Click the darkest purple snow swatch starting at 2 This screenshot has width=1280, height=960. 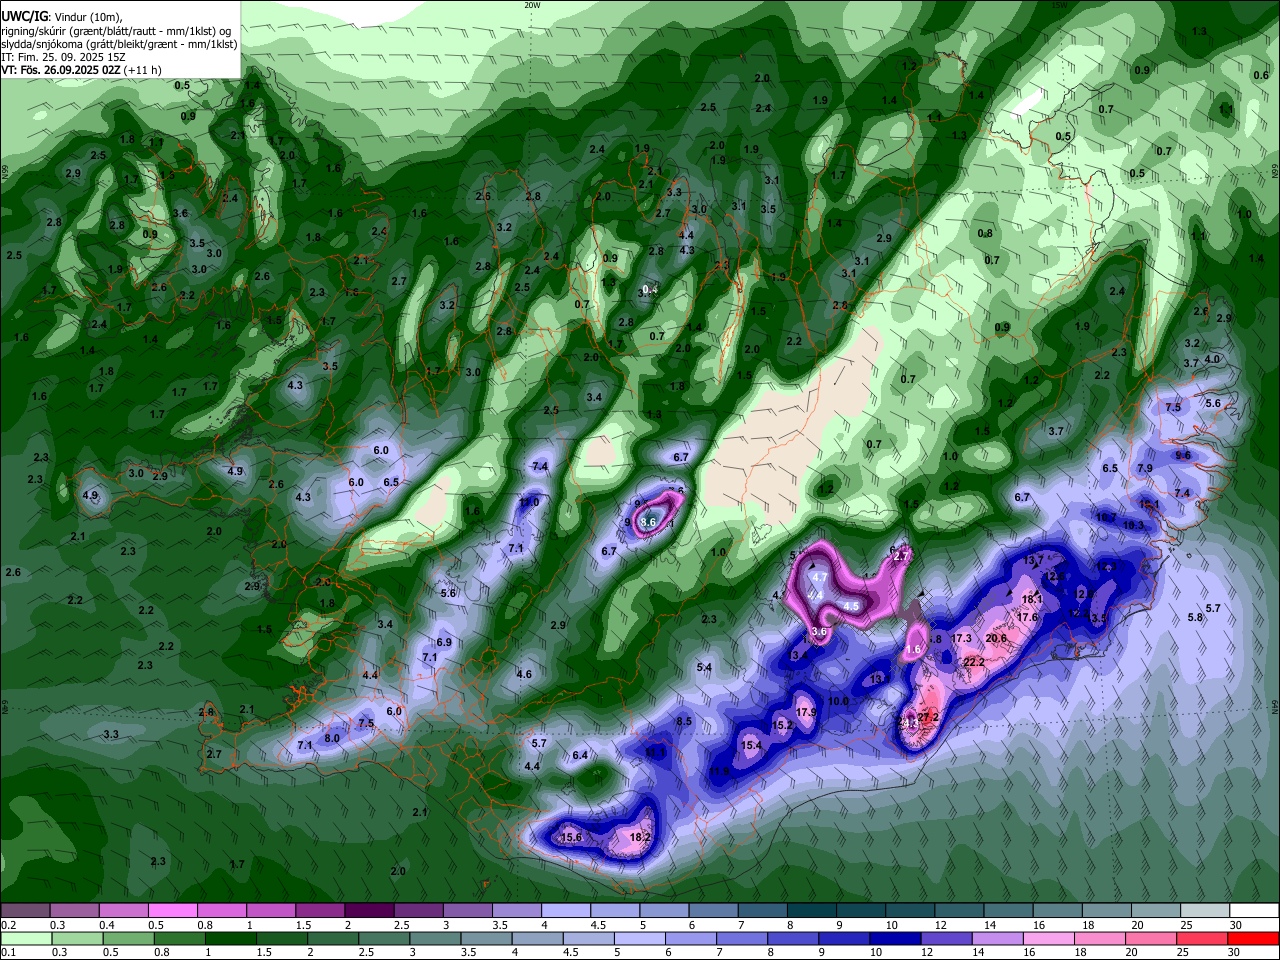coord(369,910)
